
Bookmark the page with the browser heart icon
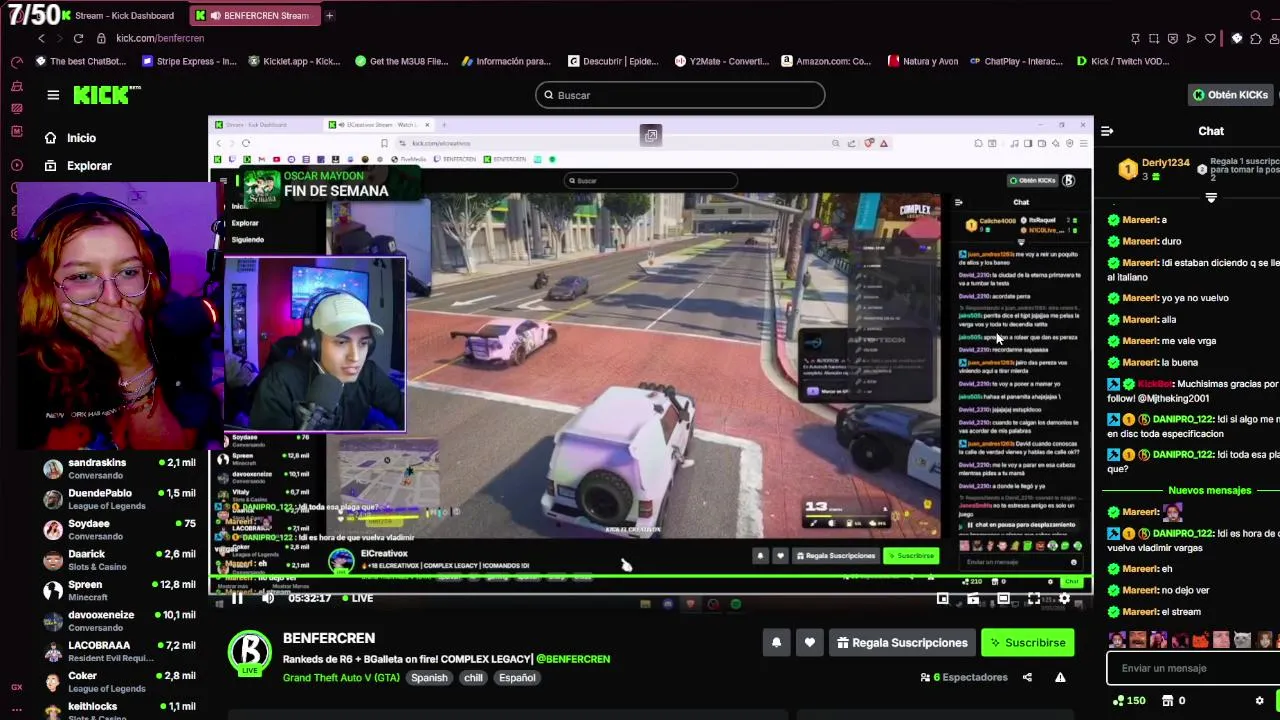click(x=1210, y=38)
